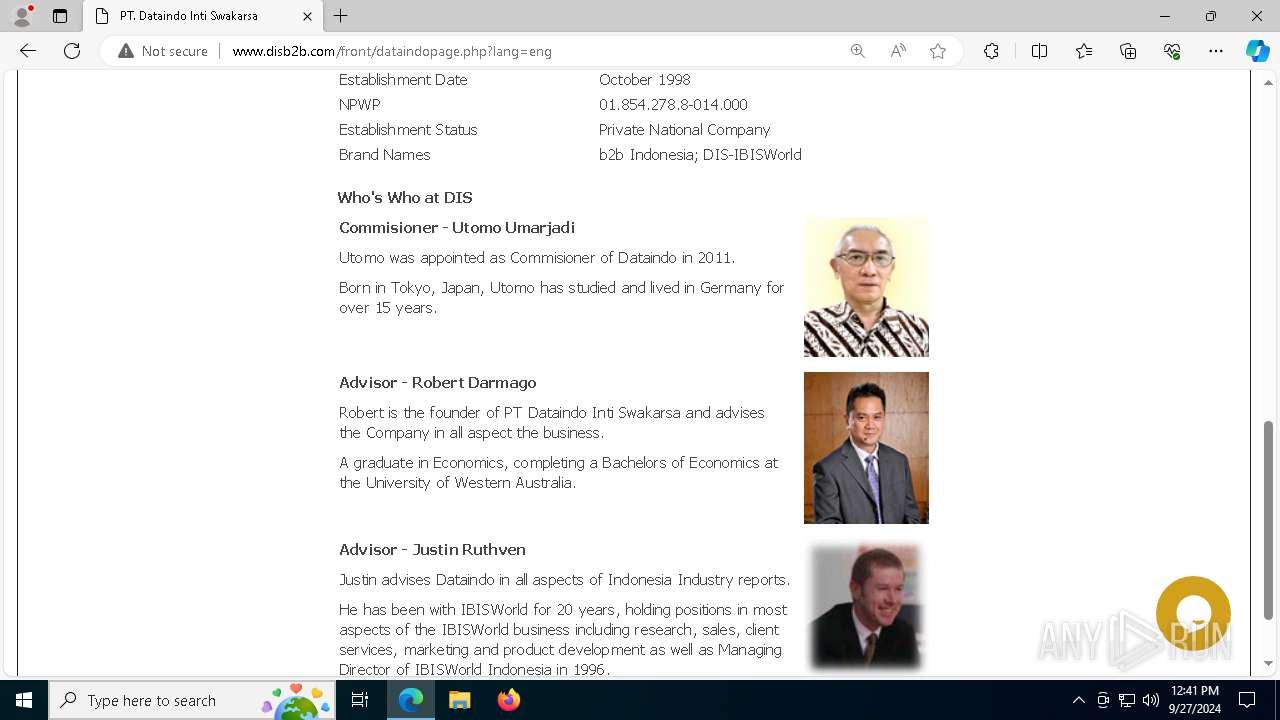This screenshot has width=1280, height=720.
Task: Open the volume speaker icon in tray
Action: pyautogui.click(x=1151, y=700)
